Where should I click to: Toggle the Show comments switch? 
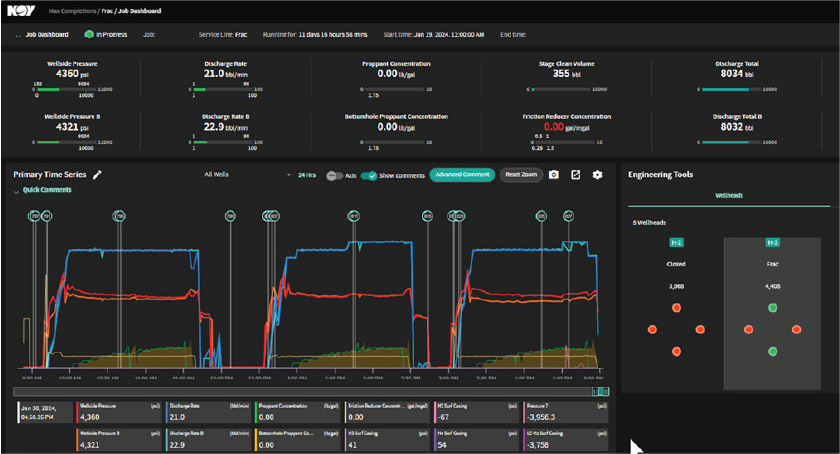[369, 176]
